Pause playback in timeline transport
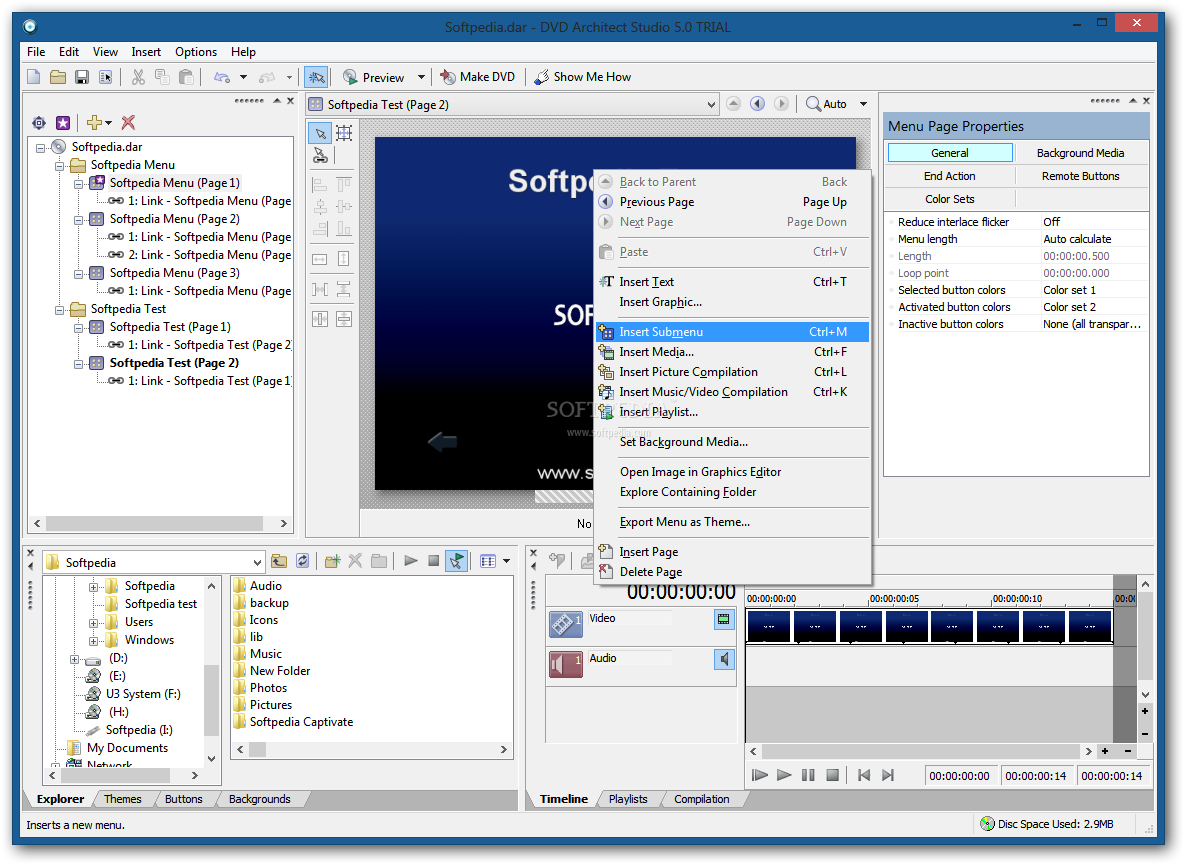 coord(808,775)
